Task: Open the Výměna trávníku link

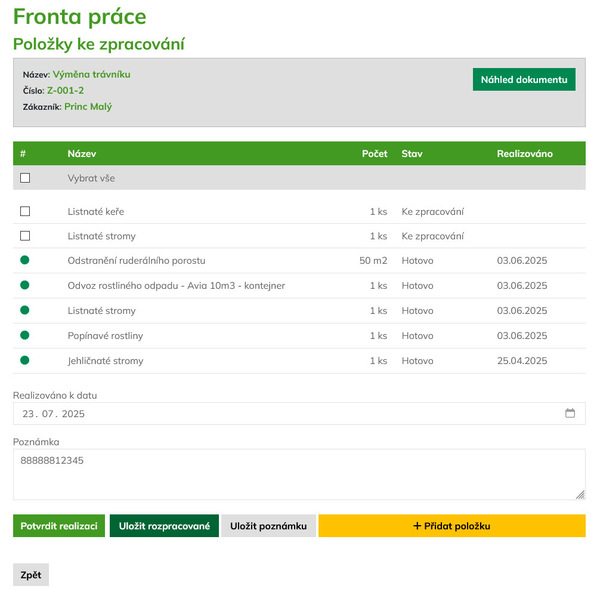Action: pyautogui.click(x=91, y=74)
